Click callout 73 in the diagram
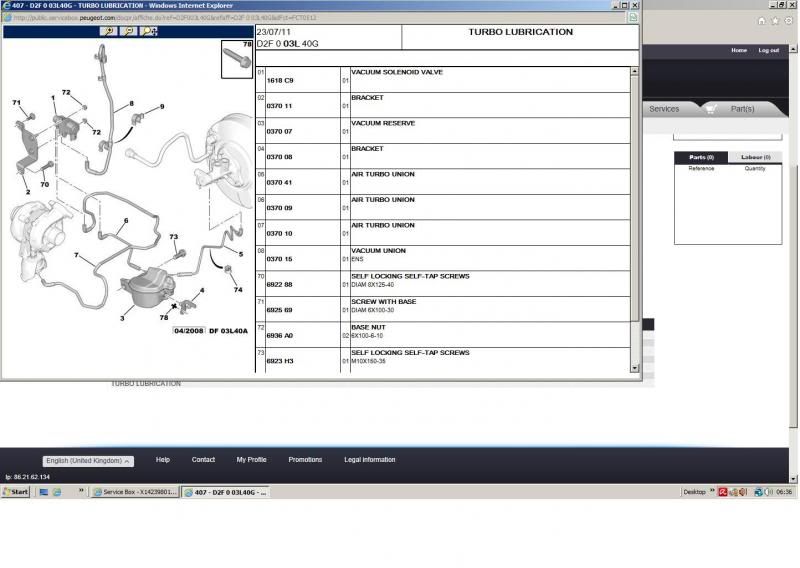800x568 pixels. [x=173, y=237]
